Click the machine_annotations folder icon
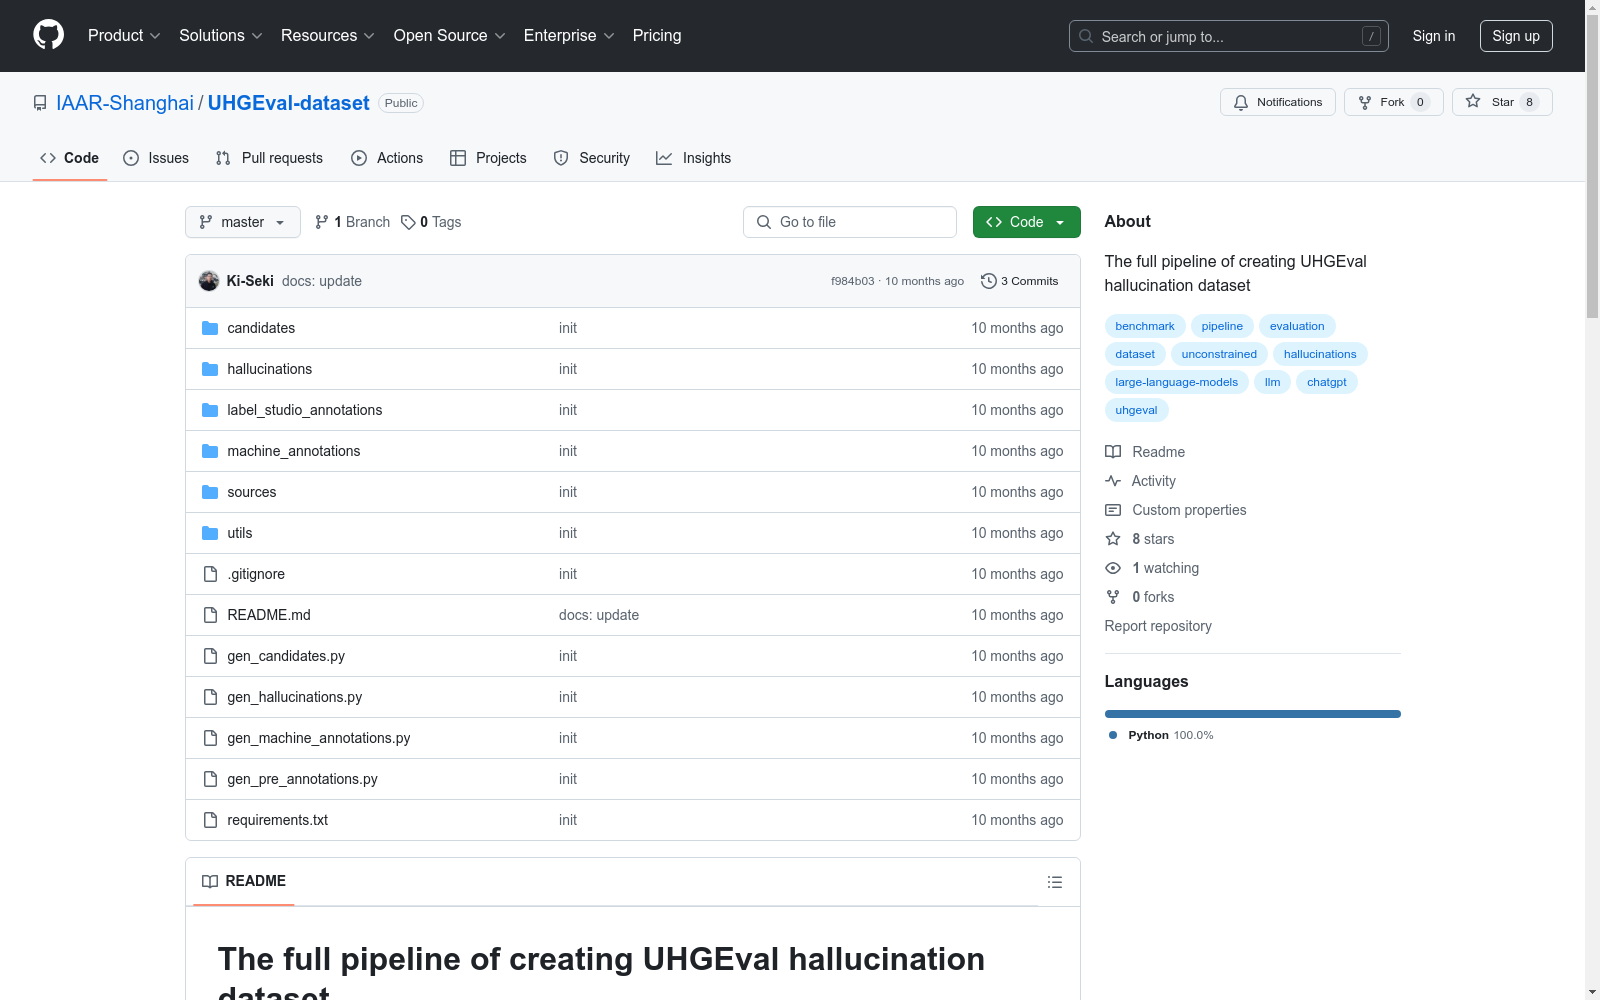This screenshot has width=1600, height=1000. (210, 451)
